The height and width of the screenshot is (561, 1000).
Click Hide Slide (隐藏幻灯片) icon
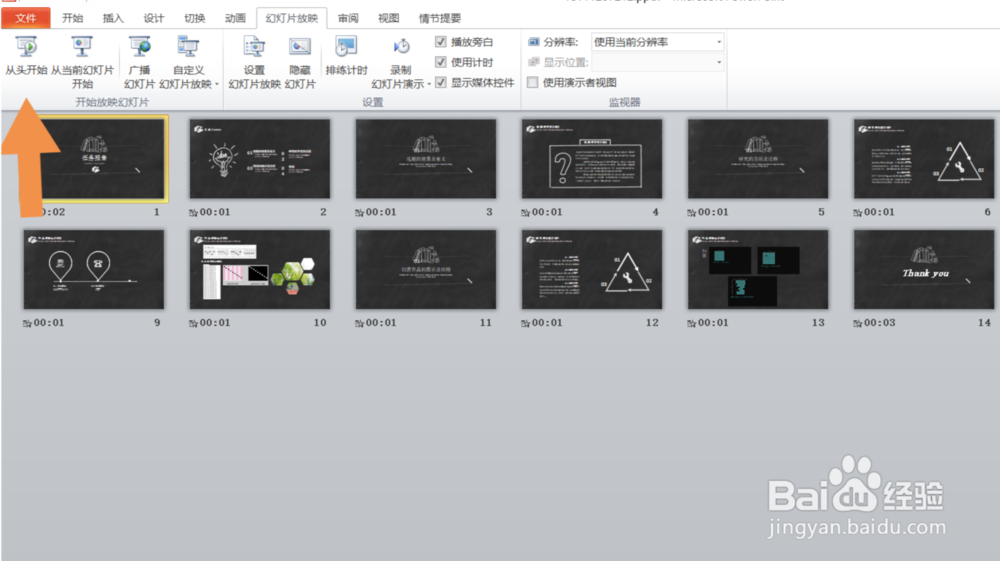(300, 47)
